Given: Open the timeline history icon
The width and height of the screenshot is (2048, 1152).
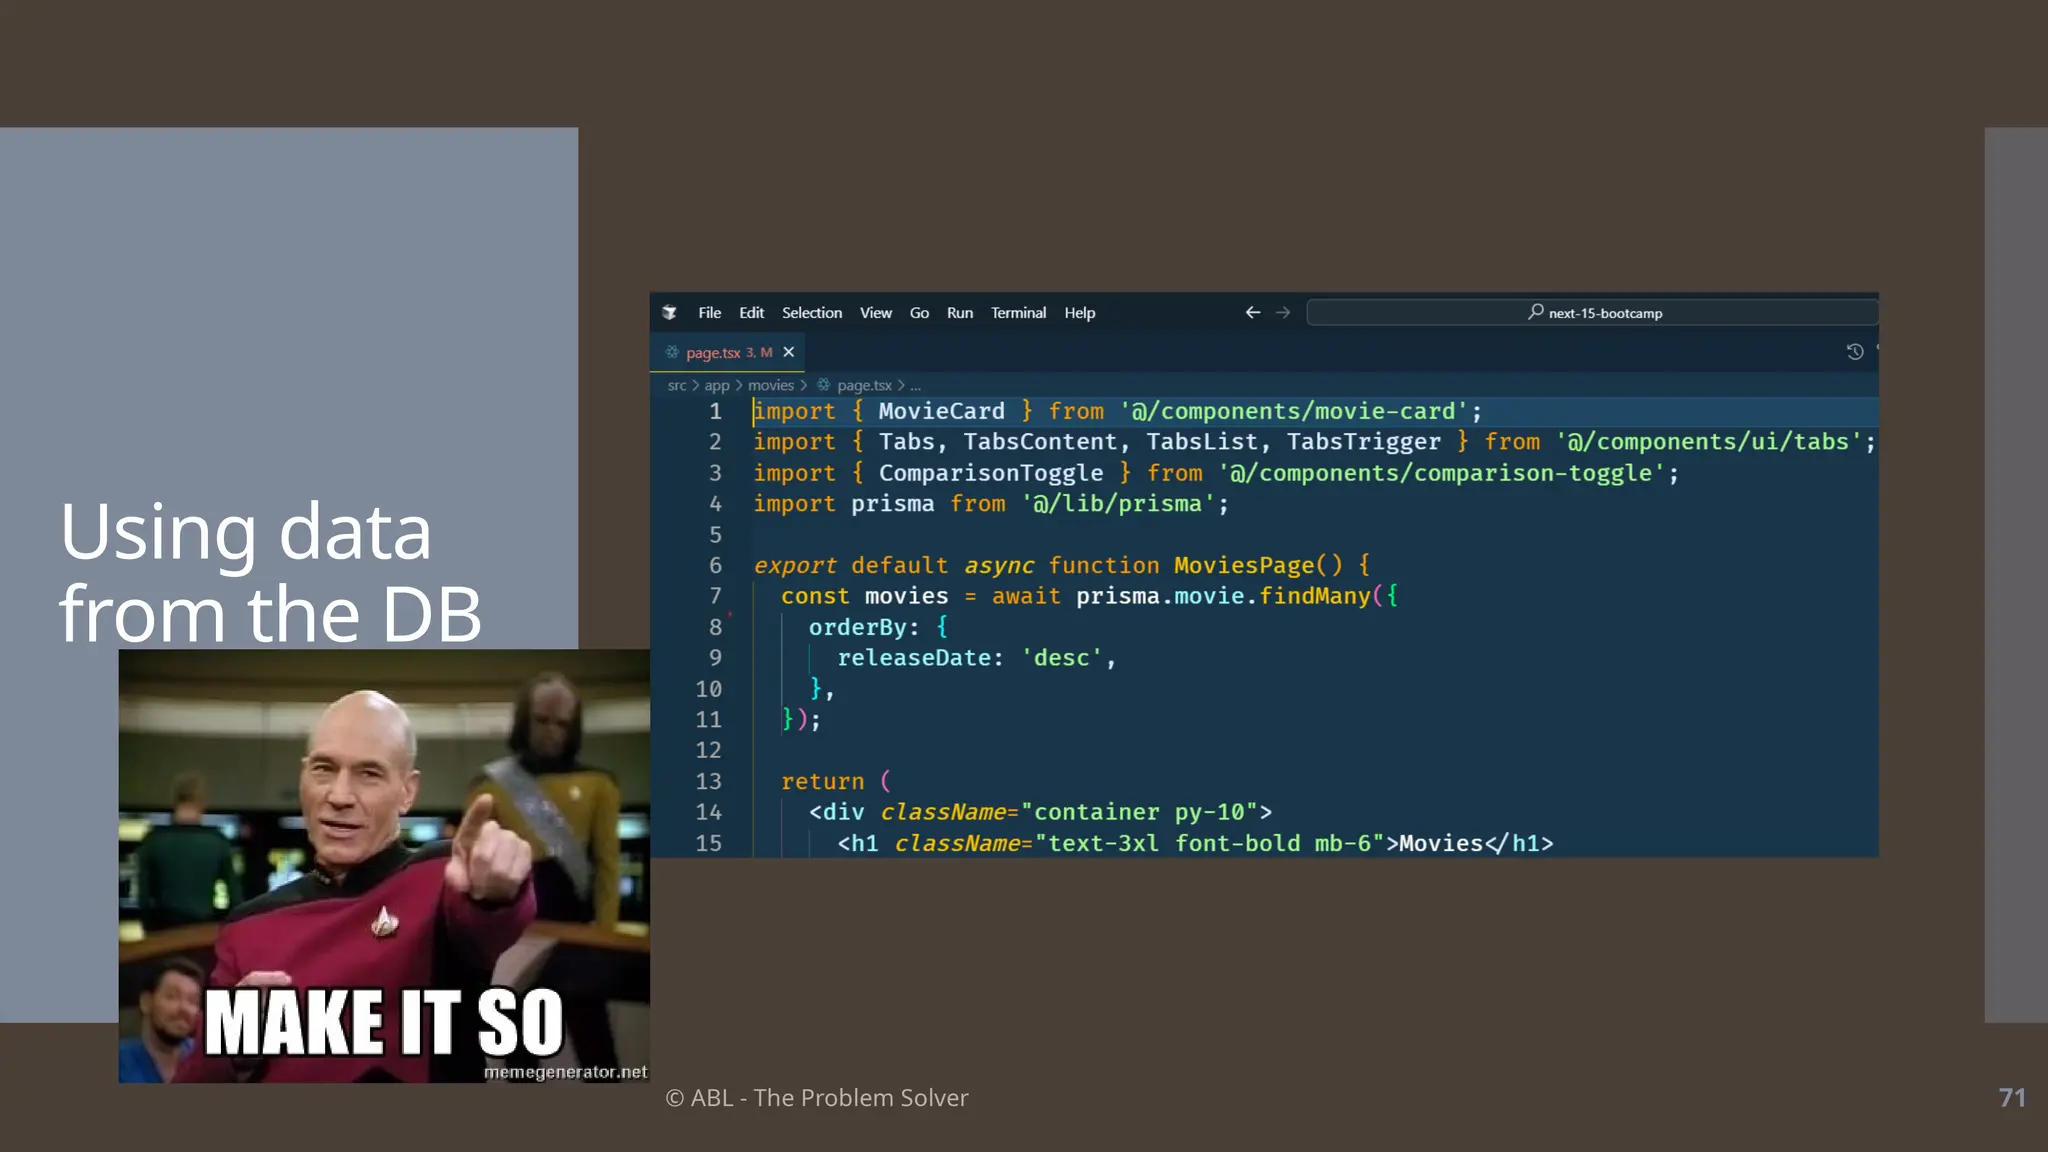Looking at the screenshot, I should 1854,352.
